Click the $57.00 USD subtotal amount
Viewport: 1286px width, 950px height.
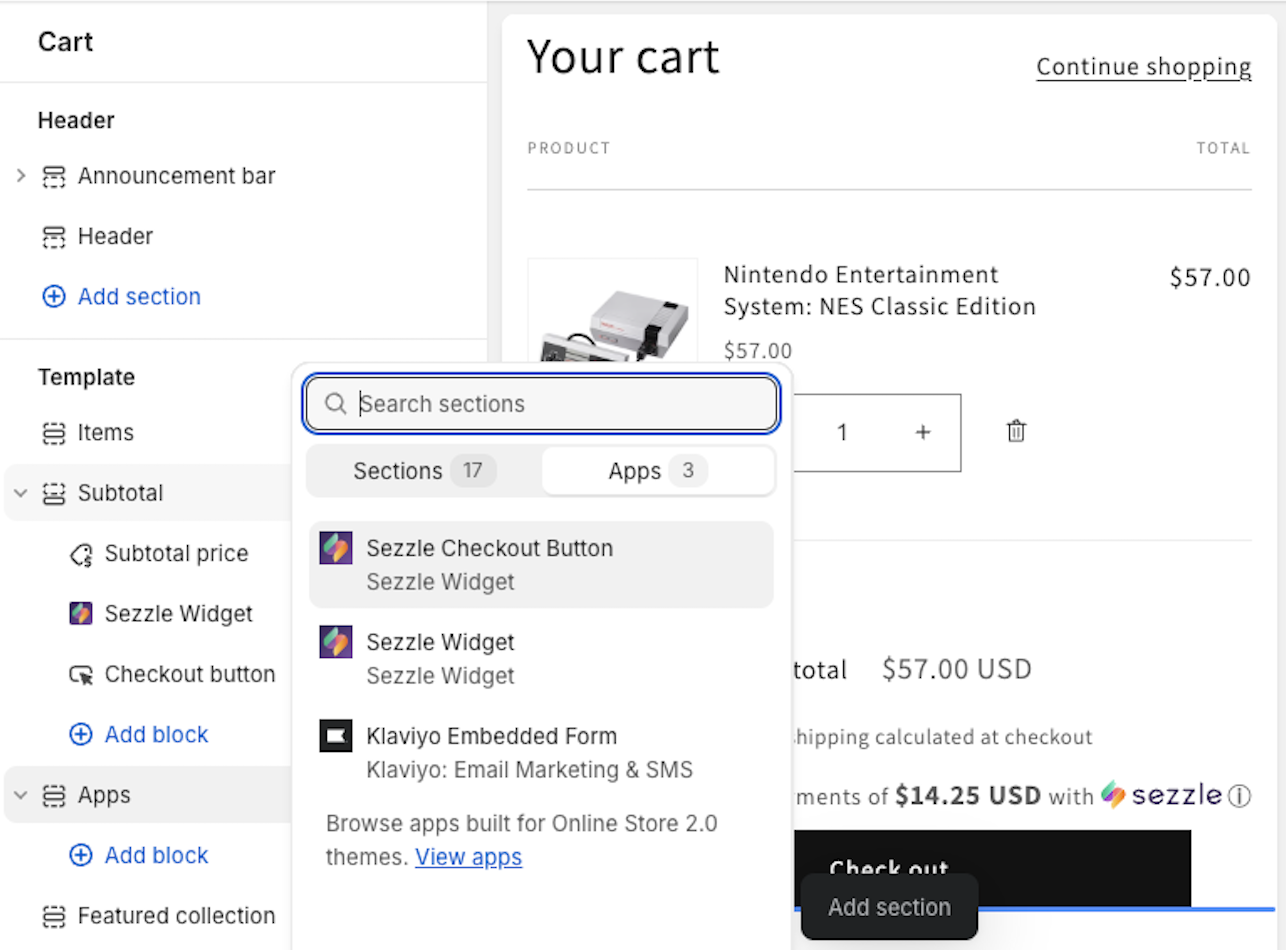click(x=956, y=669)
